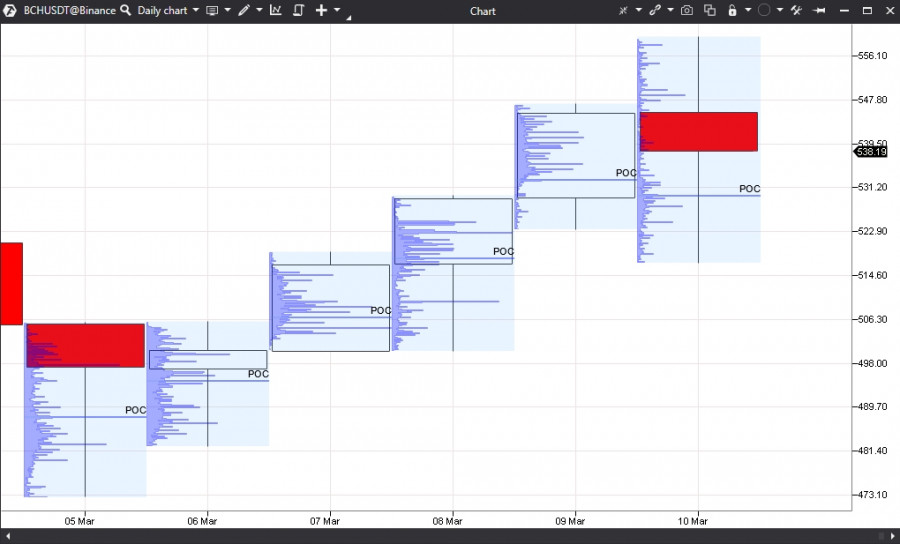Click the plus add button

point(321,10)
